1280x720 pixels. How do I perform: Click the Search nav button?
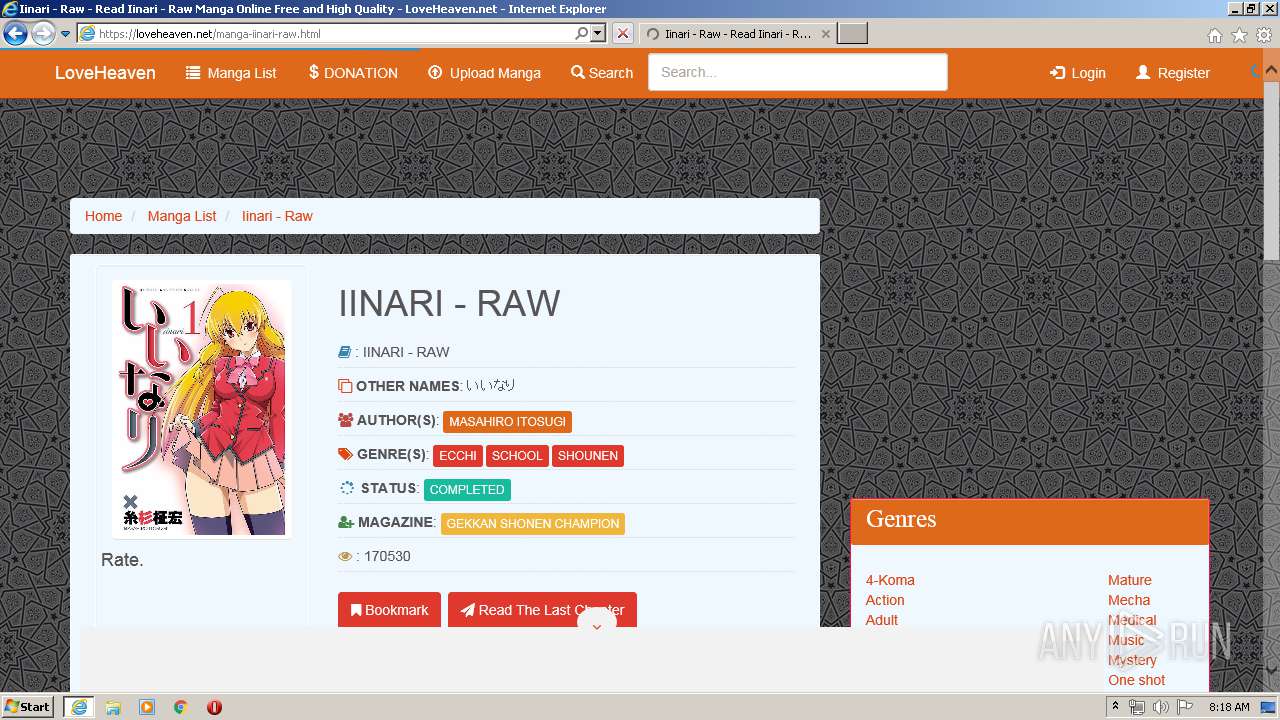click(602, 73)
